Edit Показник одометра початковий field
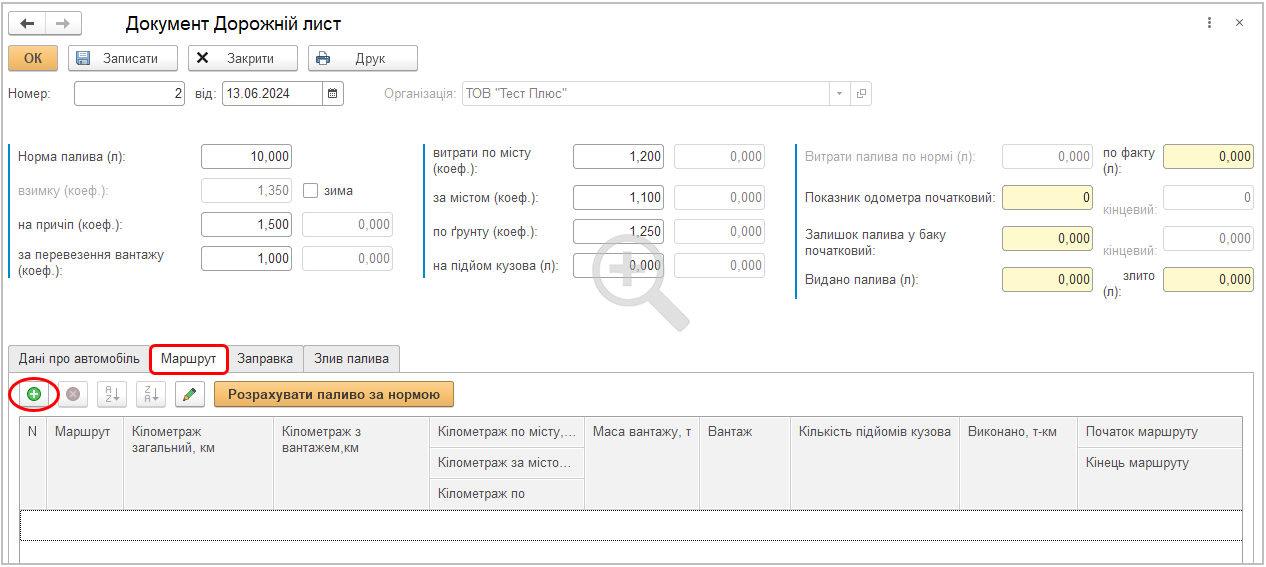The height and width of the screenshot is (567, 1266). click(x=1048, y=198)
